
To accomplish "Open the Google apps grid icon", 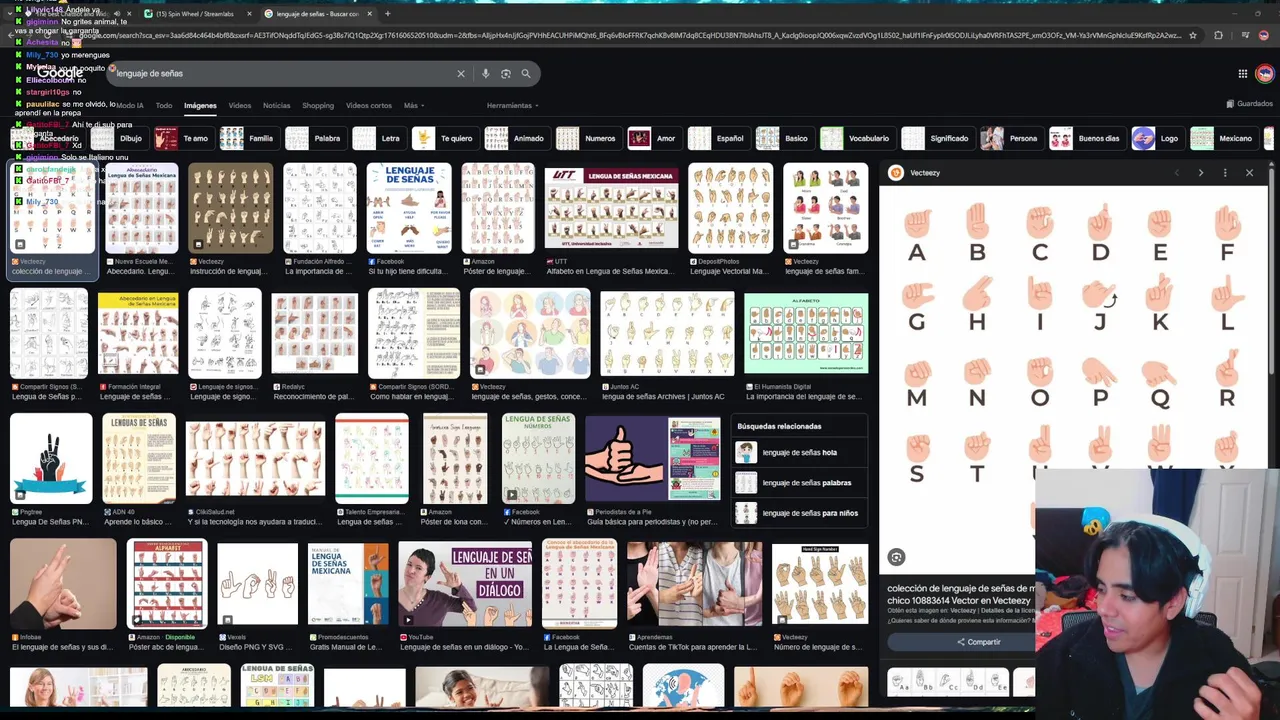I will pyautogui.click(x=1243, y=73).
